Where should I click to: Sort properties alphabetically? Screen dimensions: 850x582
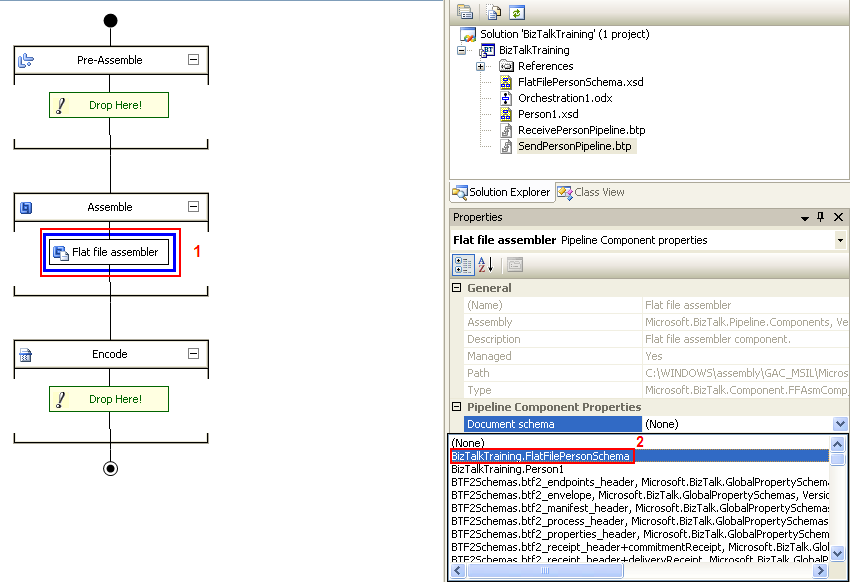486,265
